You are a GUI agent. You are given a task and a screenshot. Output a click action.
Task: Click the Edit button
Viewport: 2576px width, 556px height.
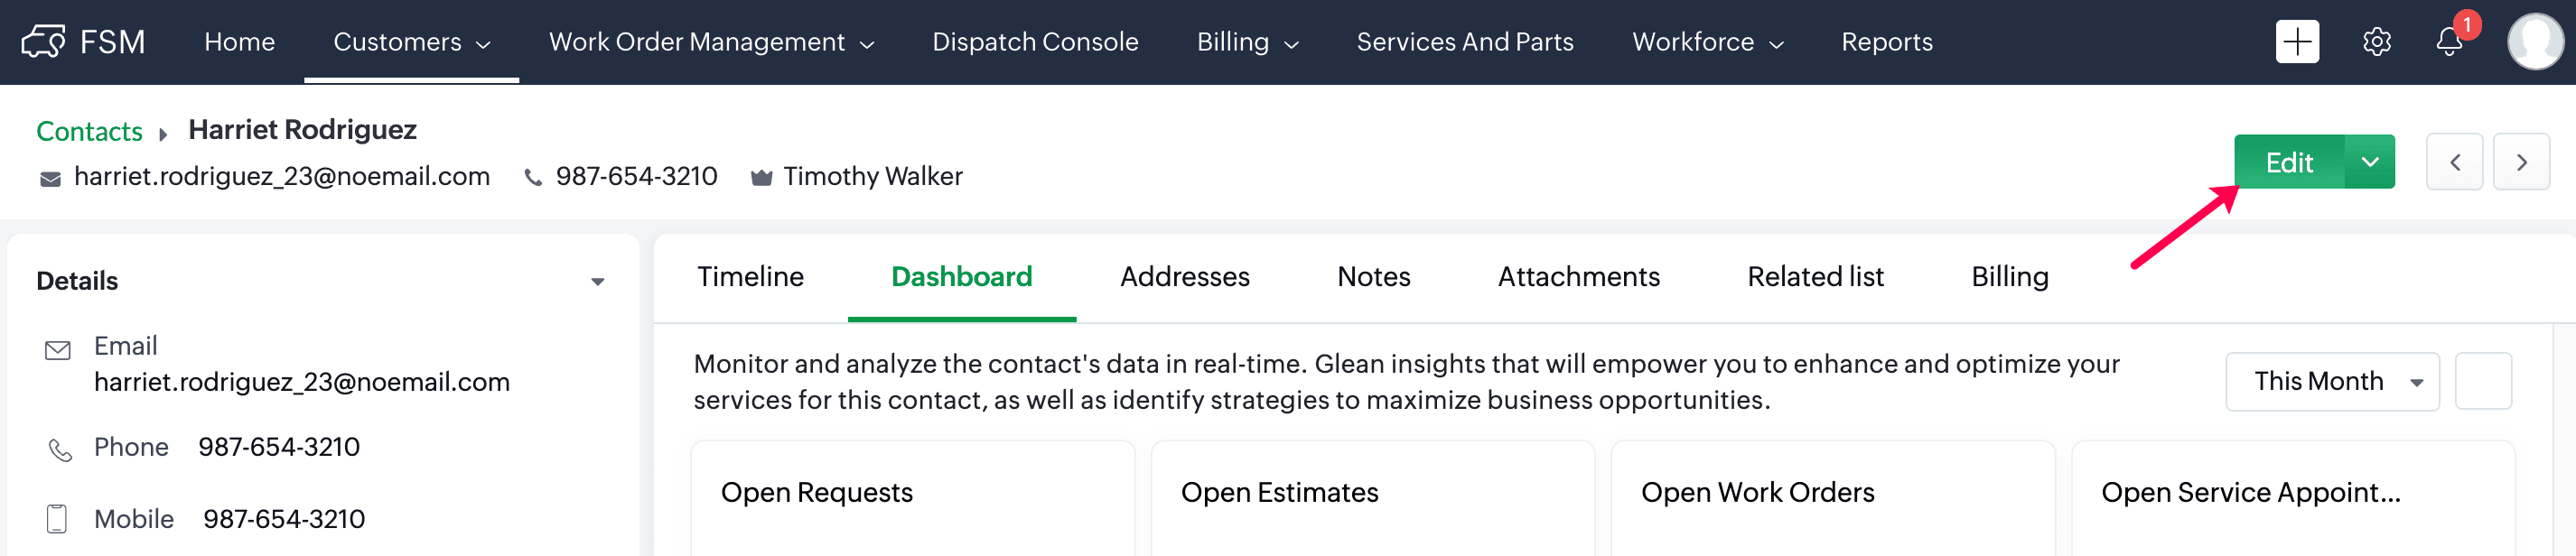[2288, 162]
